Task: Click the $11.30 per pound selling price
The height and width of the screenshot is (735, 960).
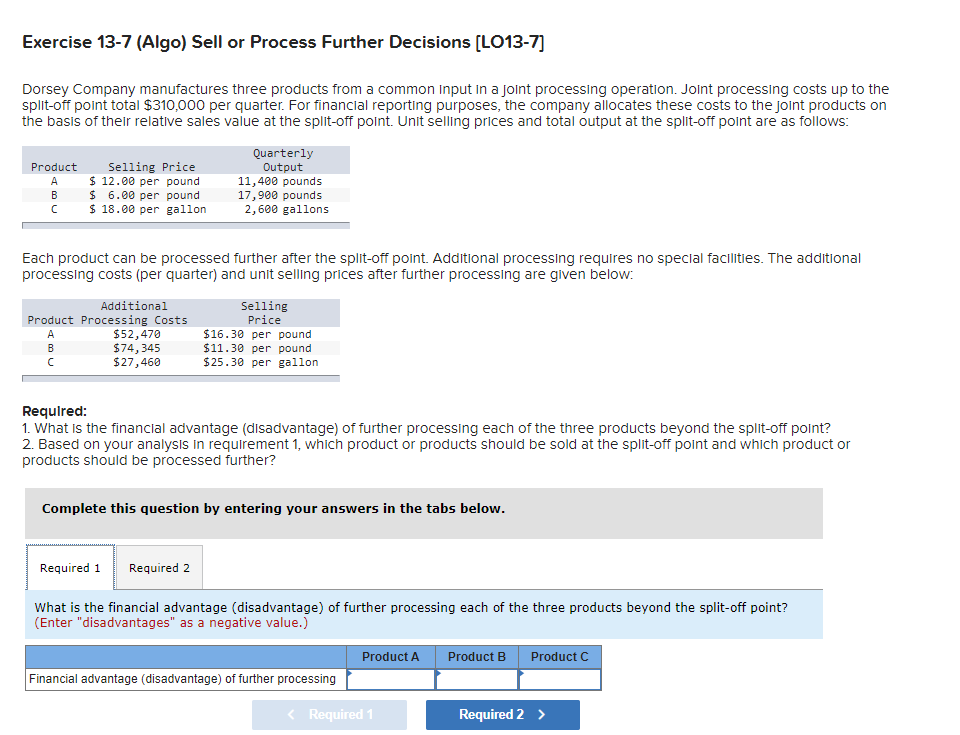Action: [257, 348]
